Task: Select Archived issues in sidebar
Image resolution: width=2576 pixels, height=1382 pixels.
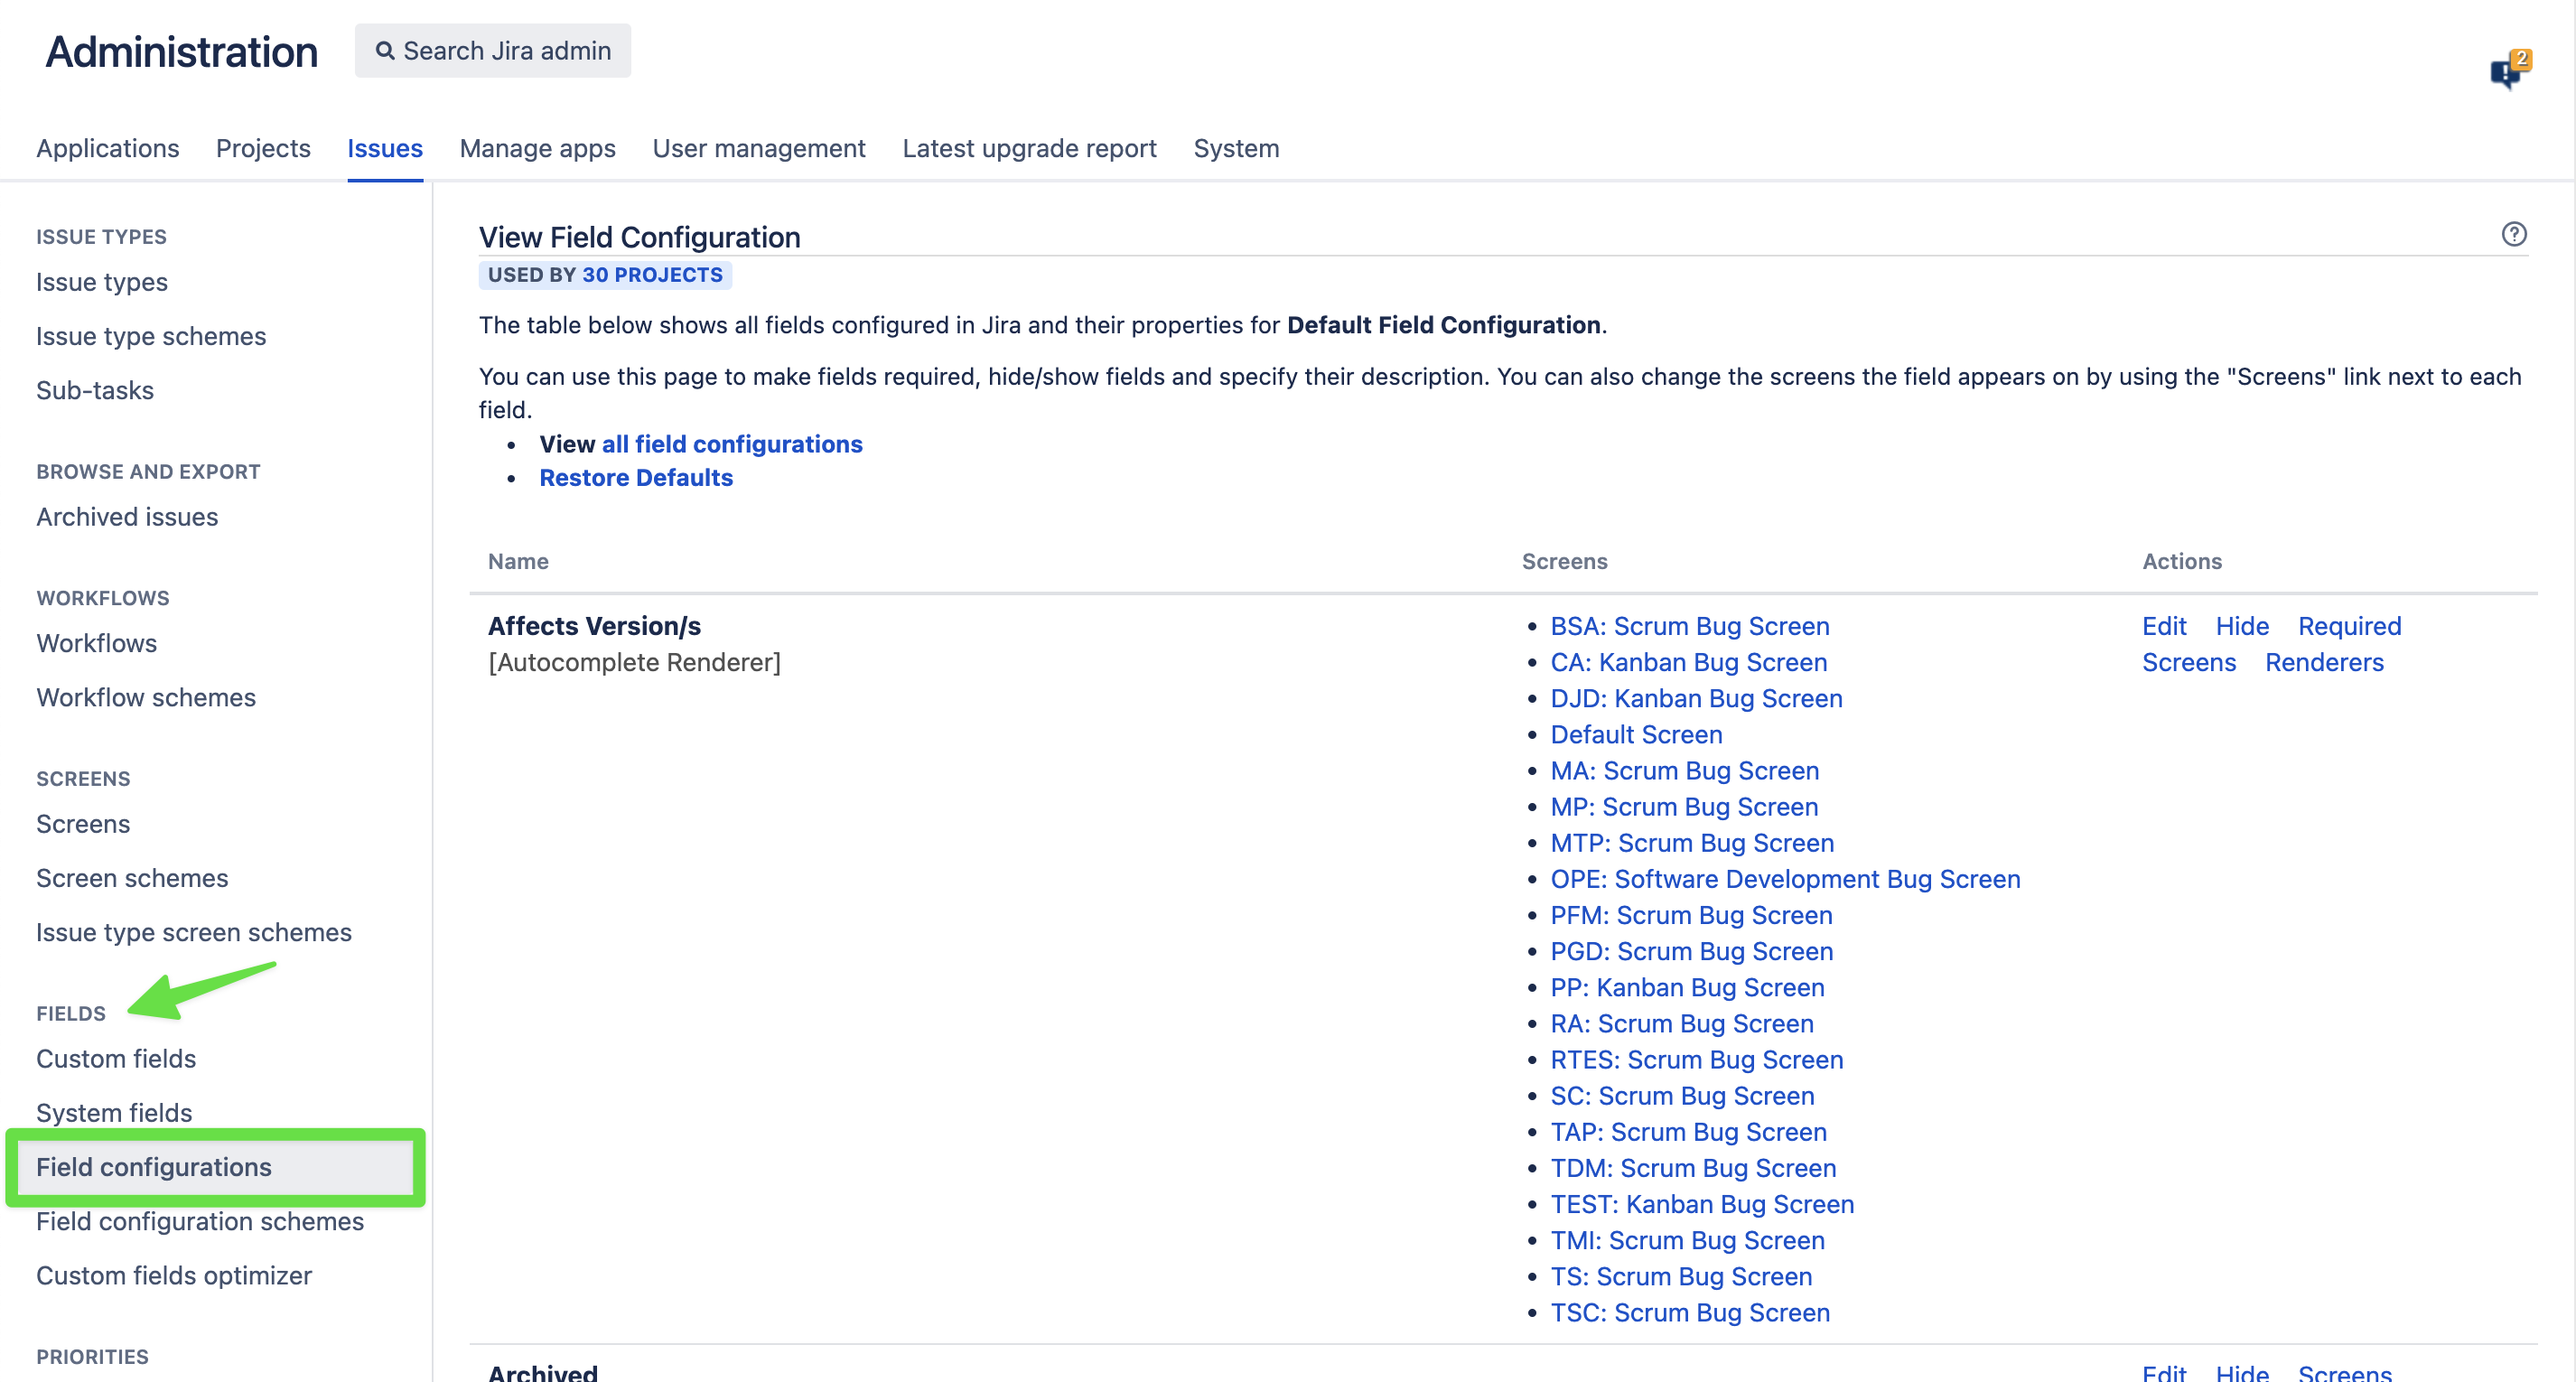Action: point(127,517)
